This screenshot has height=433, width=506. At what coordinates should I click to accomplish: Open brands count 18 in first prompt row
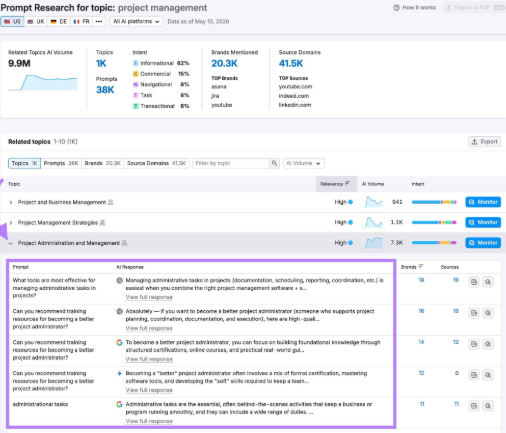click(x=421, y=280)
